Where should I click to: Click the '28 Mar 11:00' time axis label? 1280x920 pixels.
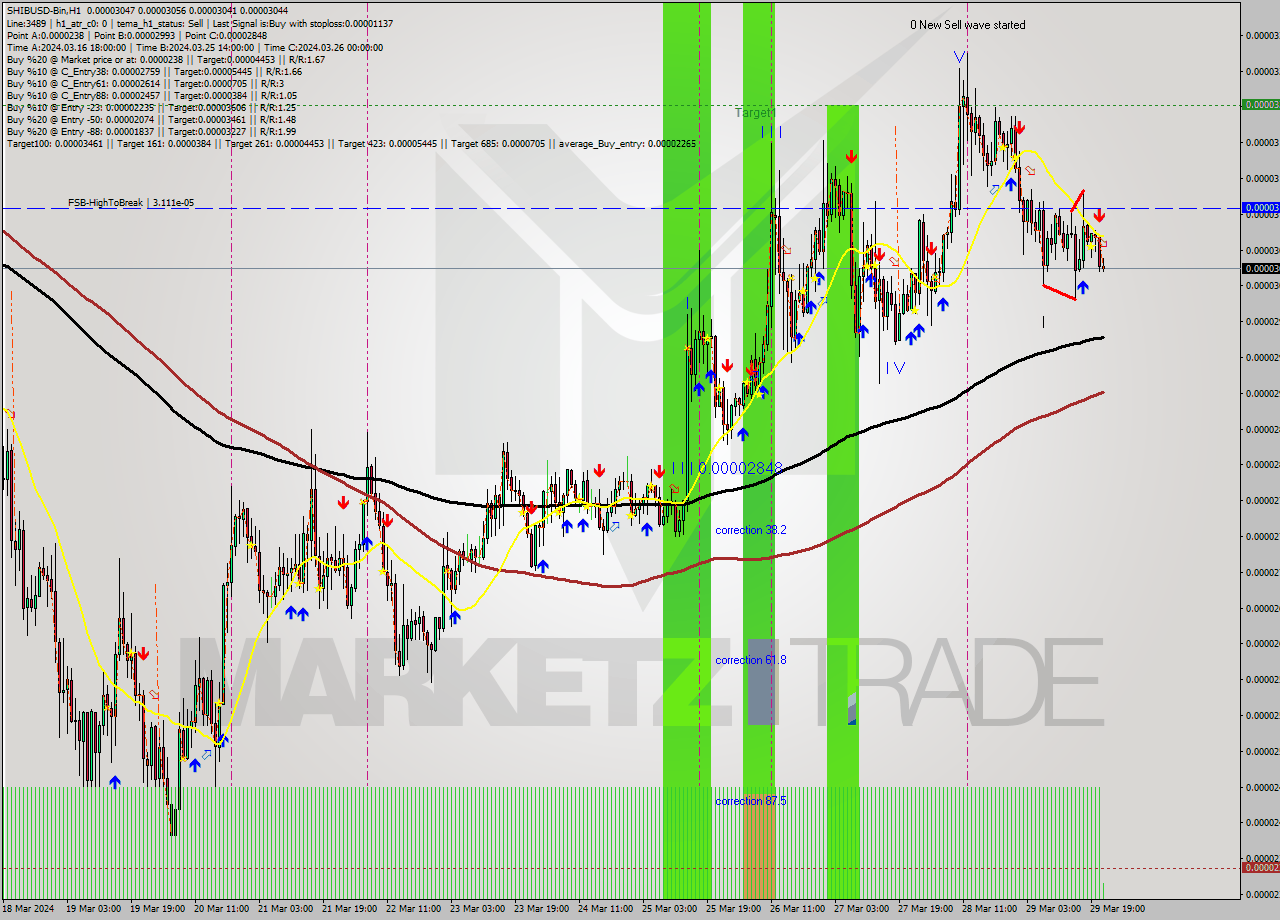click(x=989, y=909)
